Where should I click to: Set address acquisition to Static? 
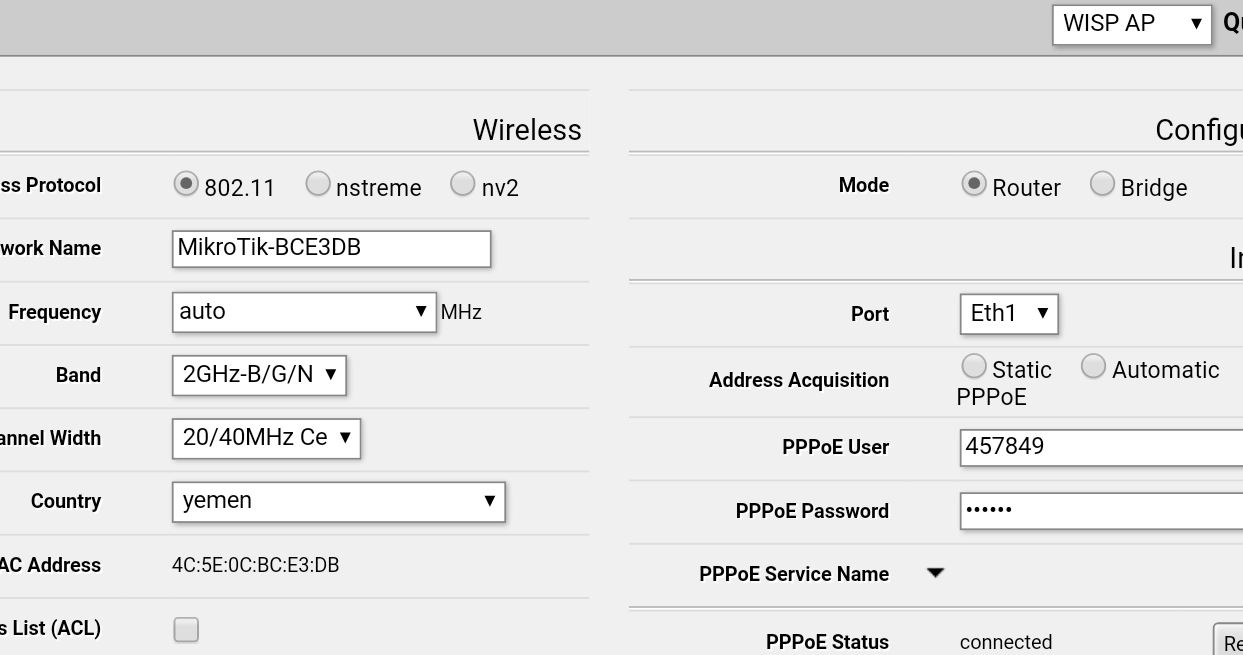[x=973, y=366]
